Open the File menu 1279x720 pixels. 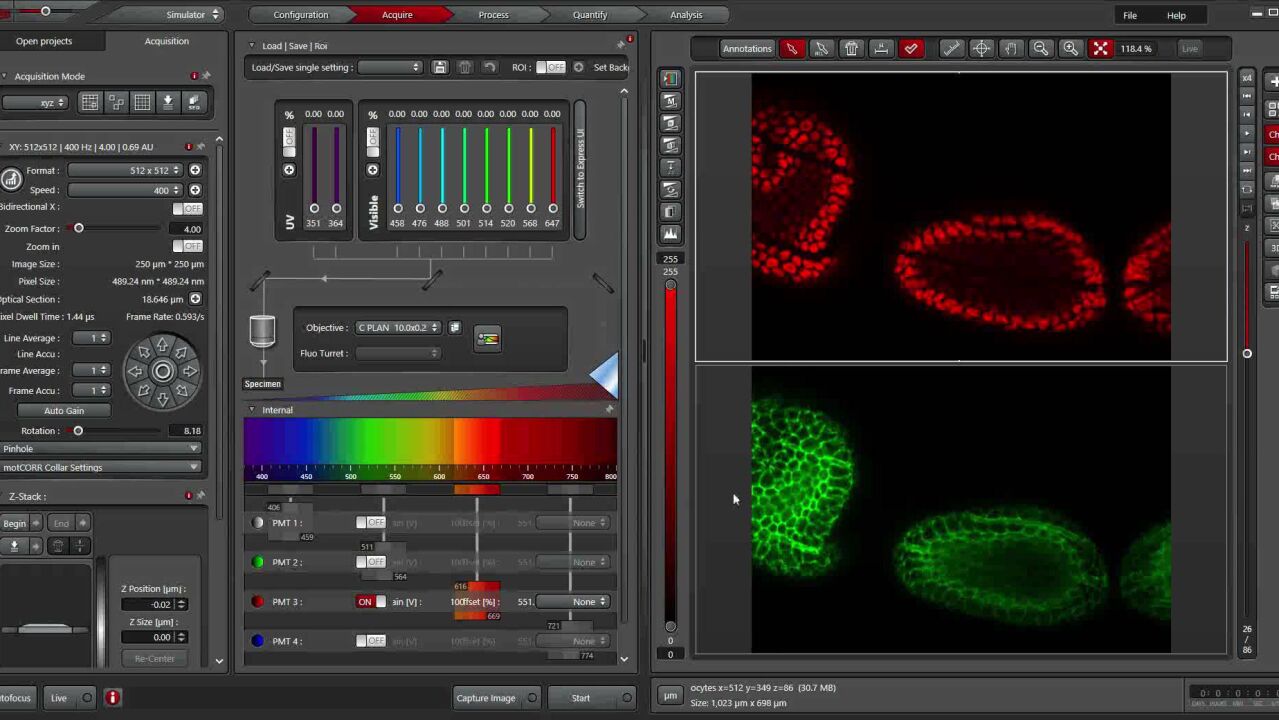pos(1129,15)
